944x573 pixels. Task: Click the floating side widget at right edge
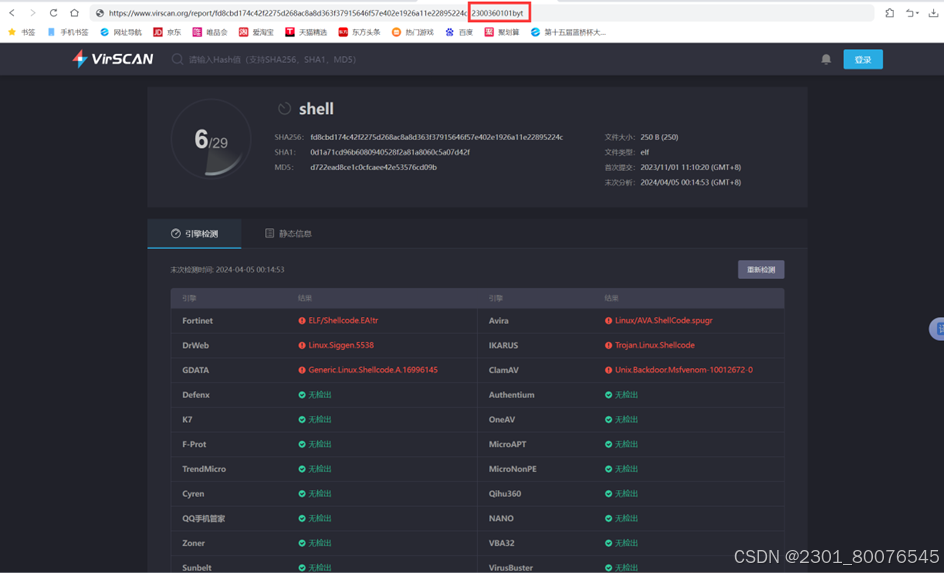click(x=937, y=329)
